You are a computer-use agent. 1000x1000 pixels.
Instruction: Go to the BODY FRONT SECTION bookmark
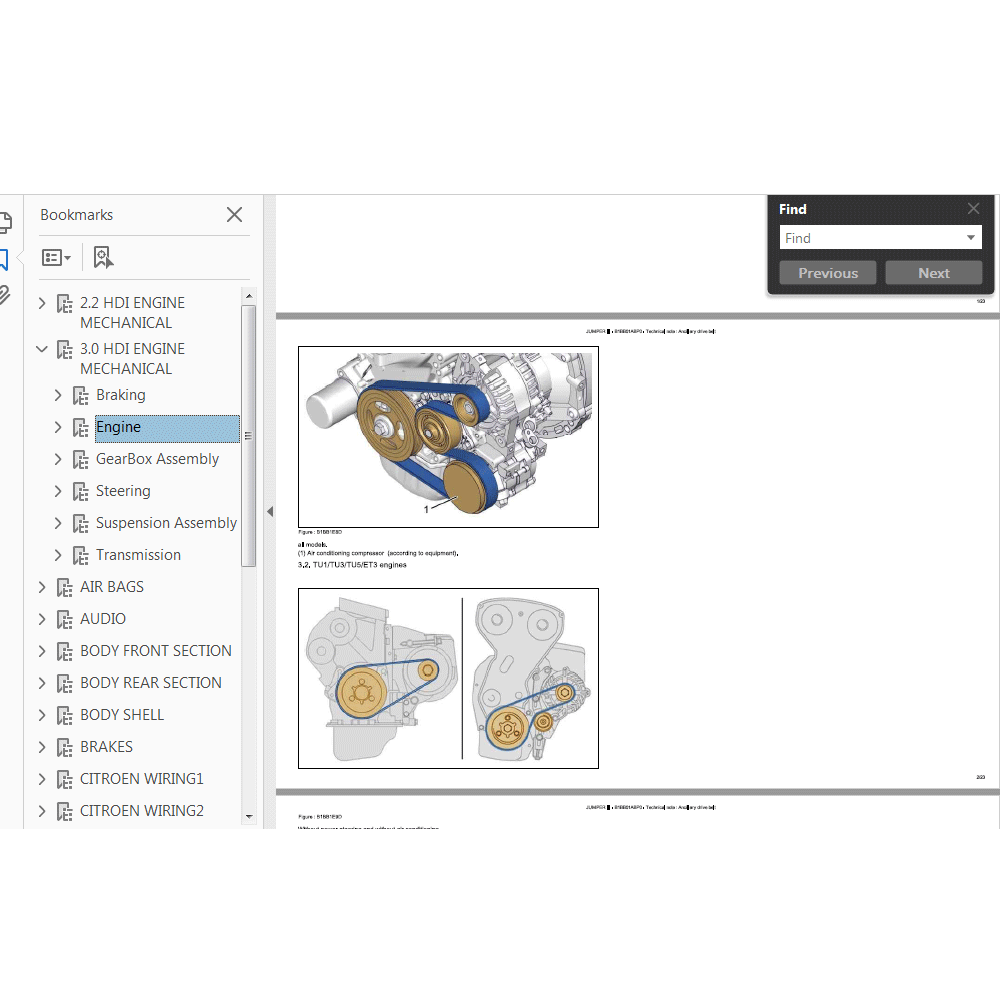click(156, 651)
